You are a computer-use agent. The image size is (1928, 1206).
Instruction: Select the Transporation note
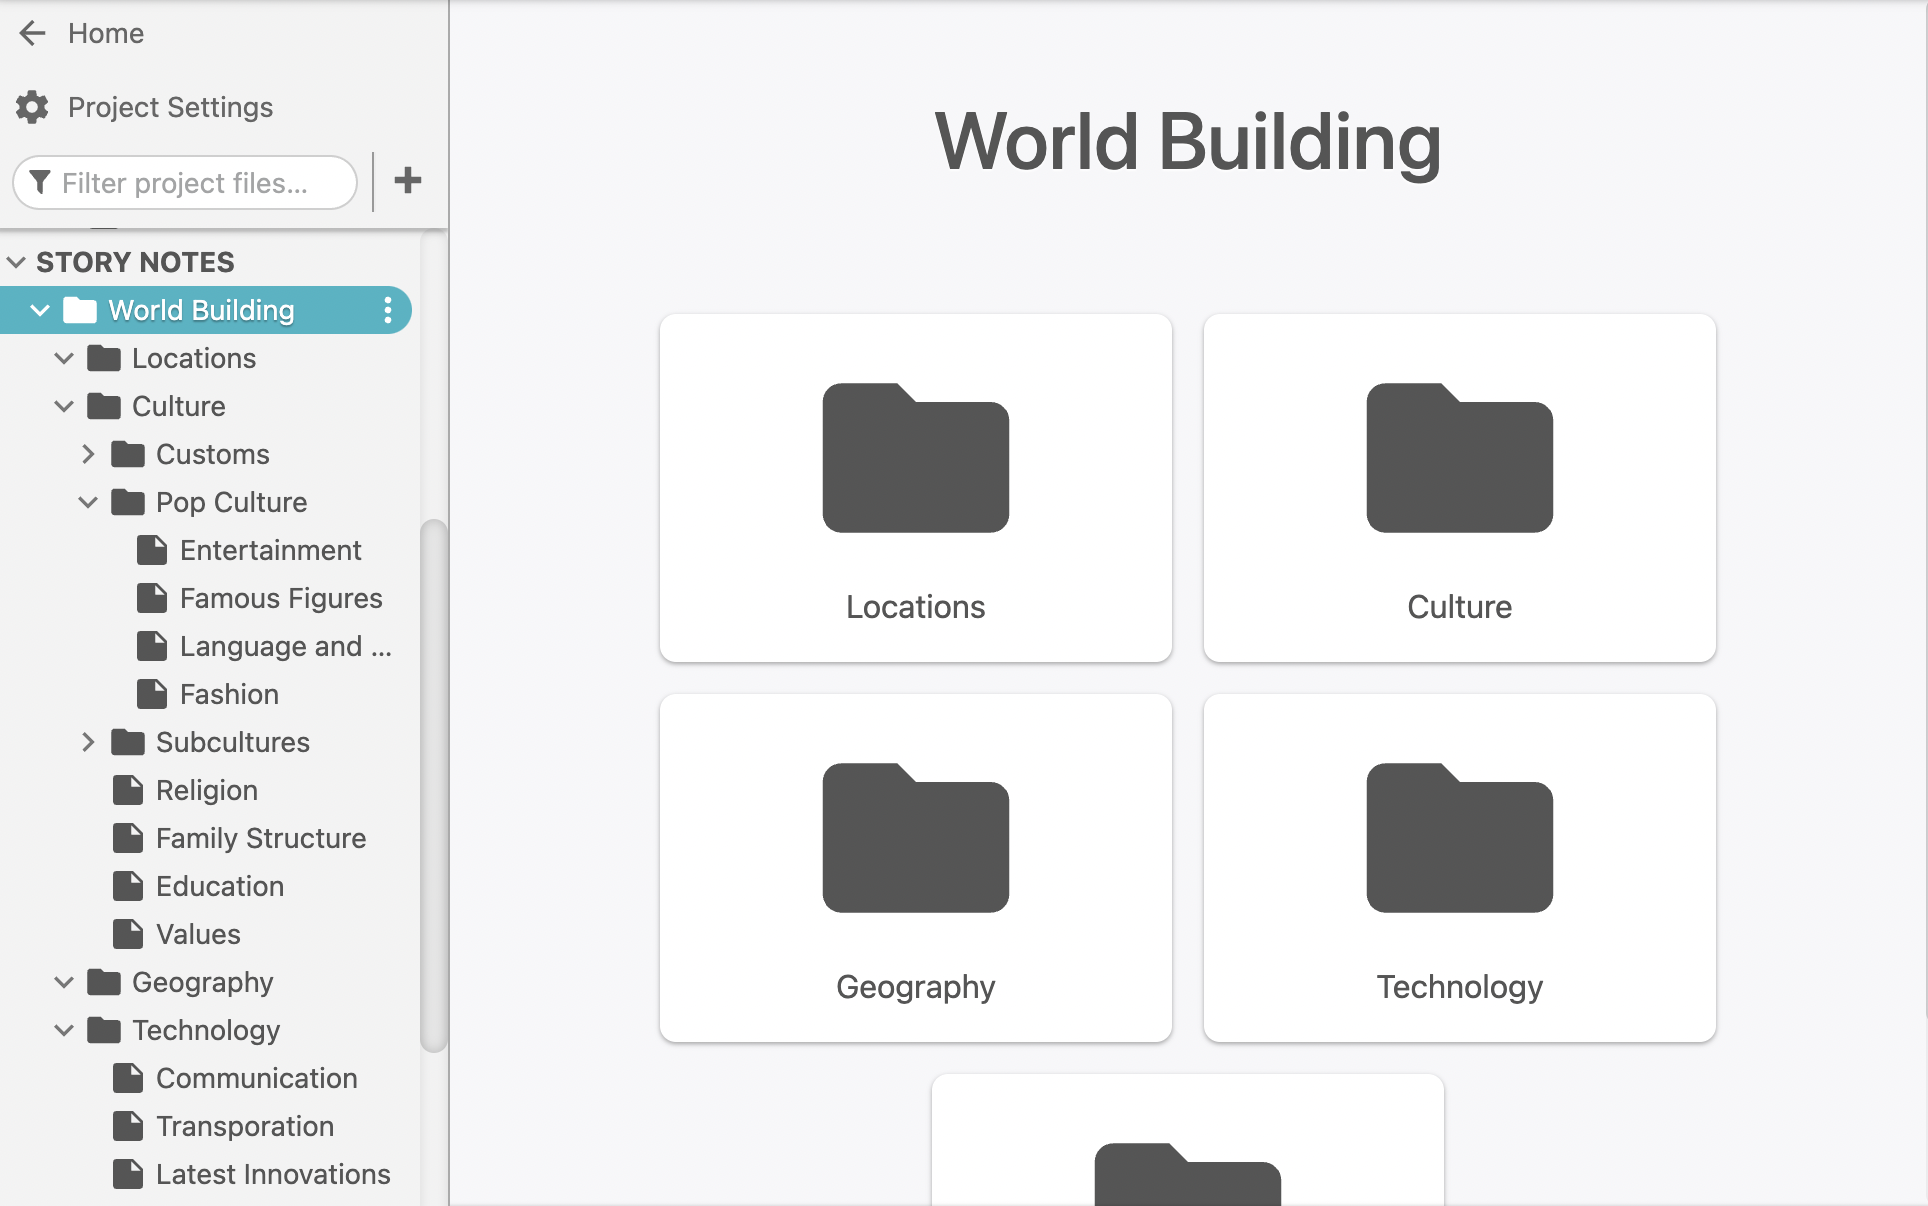245,1126
